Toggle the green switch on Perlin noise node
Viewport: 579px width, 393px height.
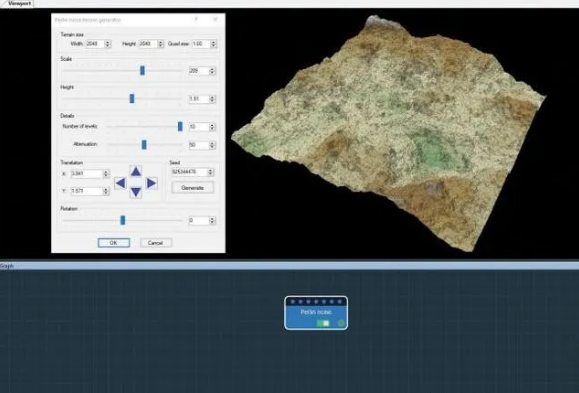(x=323, y=323)
